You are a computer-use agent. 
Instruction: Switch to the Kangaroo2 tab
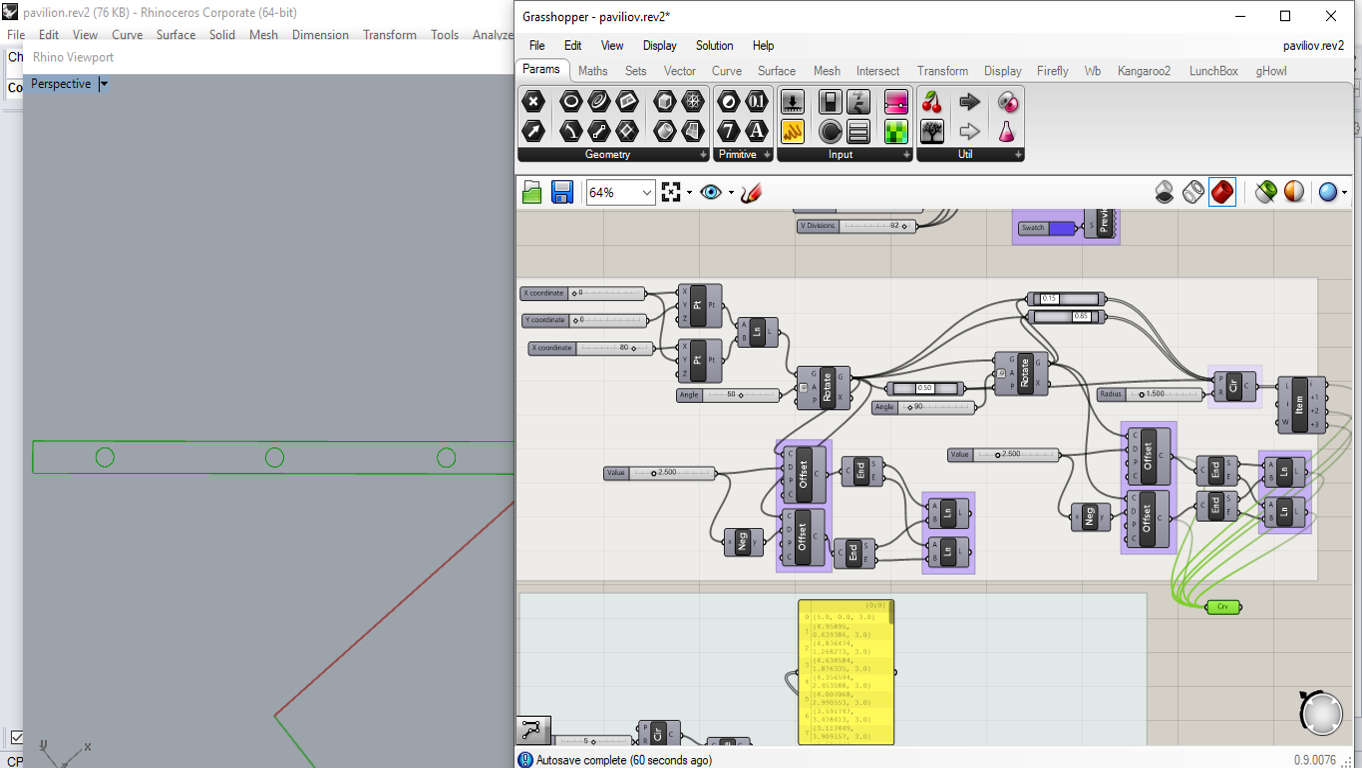tap(1144, 71)
